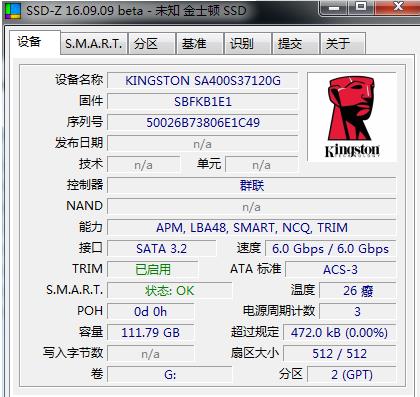Open the 基准 benchmark tab
Viewport: 420px width, 397px height.
(200, 44)
